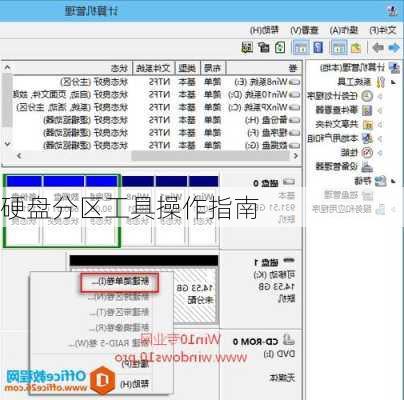Click the green refresh toolbar icon
Screen dimensions: 404x400
click(280, 47)
